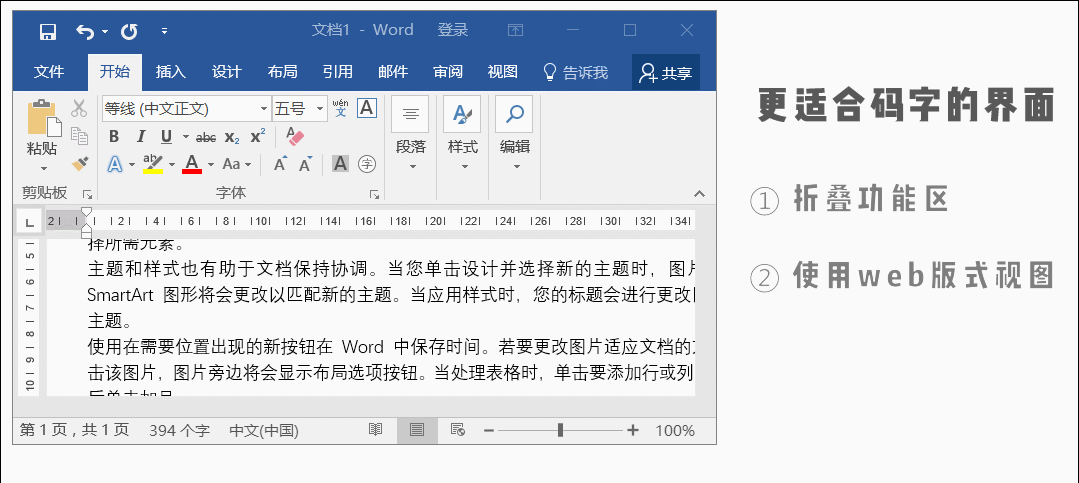This screenshot has width=1079, height=483.
Task: Click the Enclose Characters circled 字 icon
Action: (368, 164)
